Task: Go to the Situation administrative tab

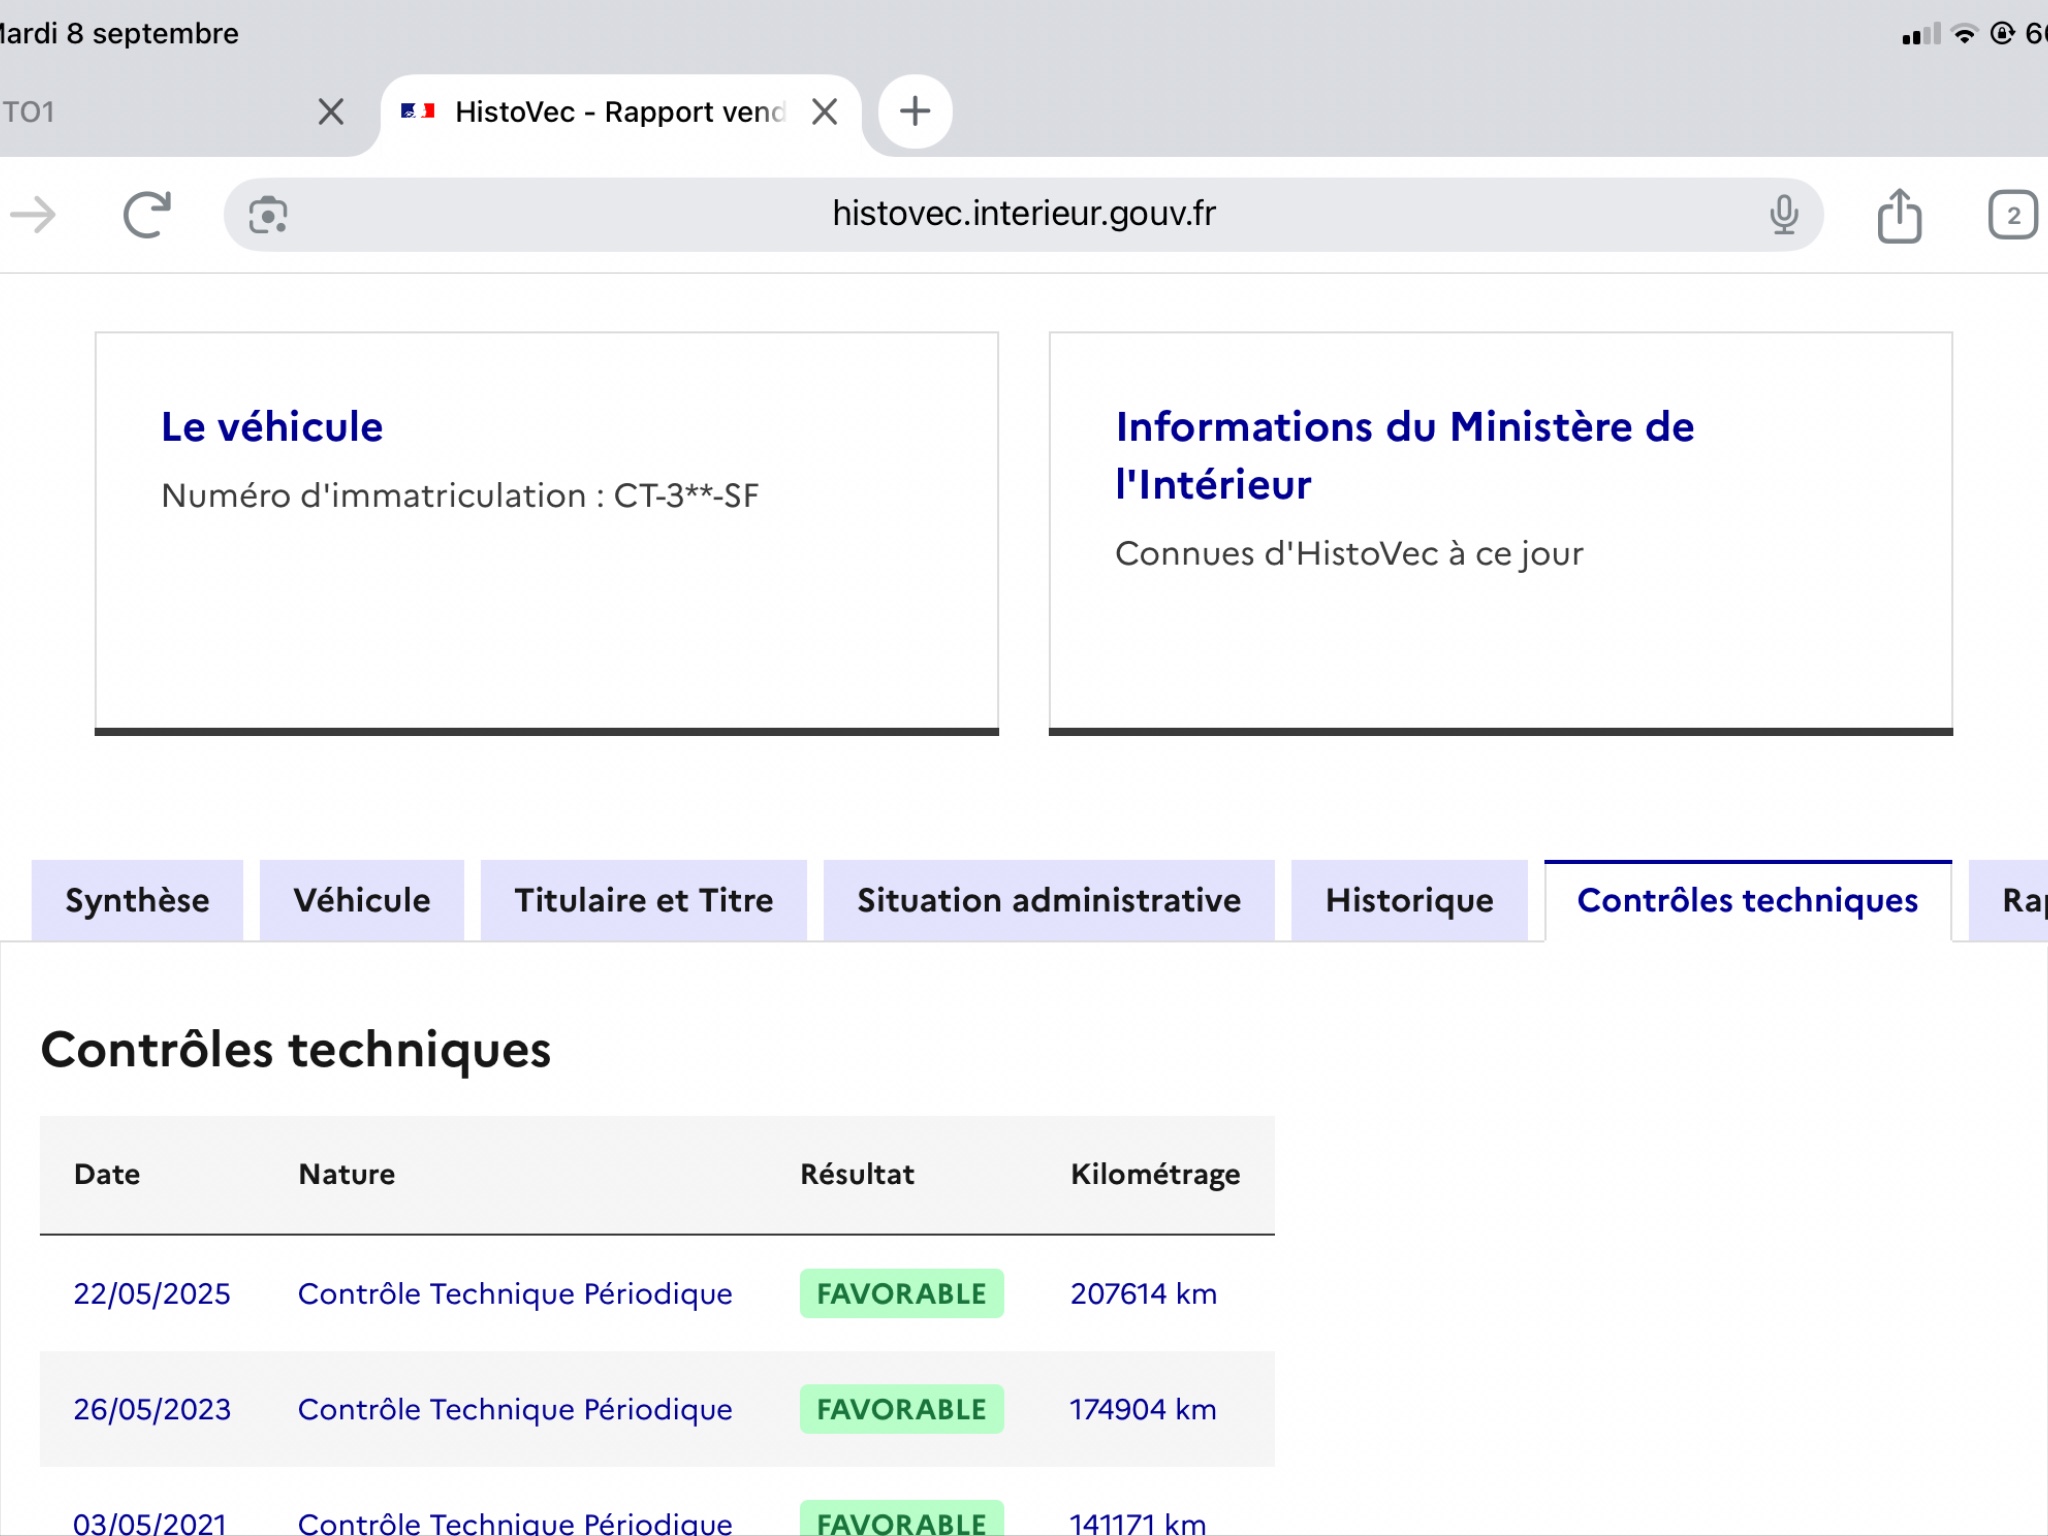Action: (x=1049, y=900)
